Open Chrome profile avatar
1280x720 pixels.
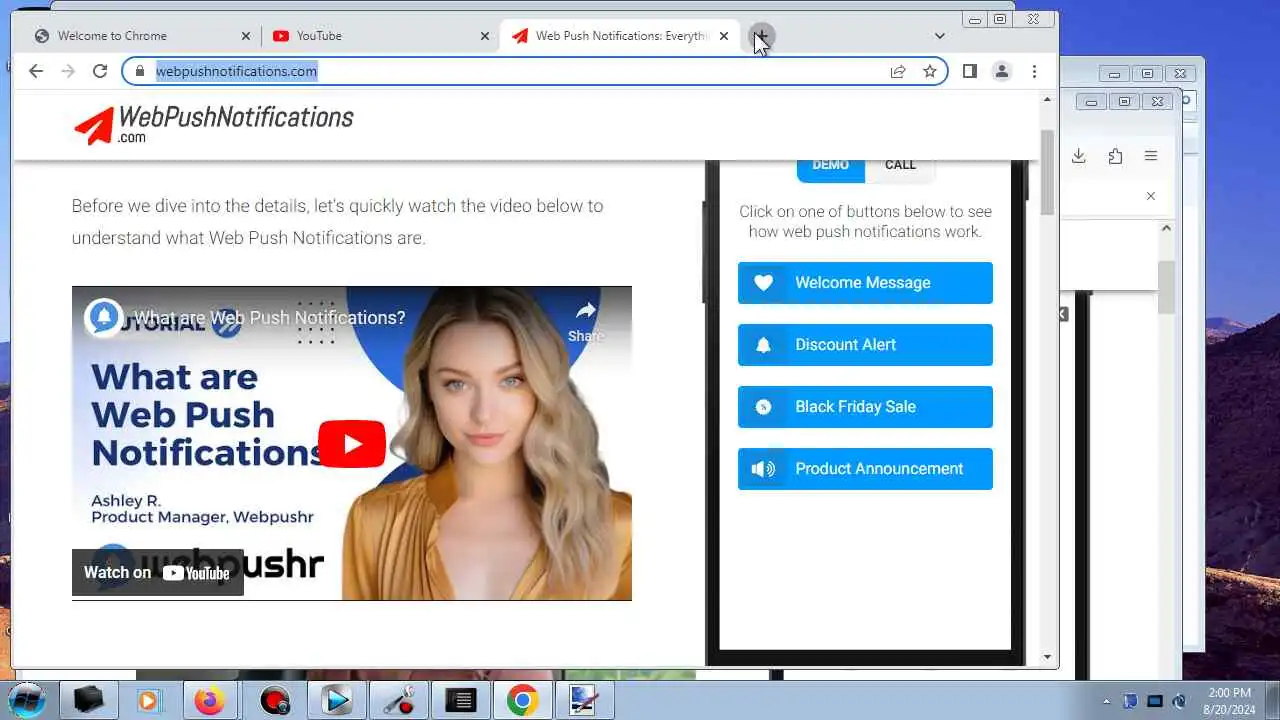pos(1001,71)
